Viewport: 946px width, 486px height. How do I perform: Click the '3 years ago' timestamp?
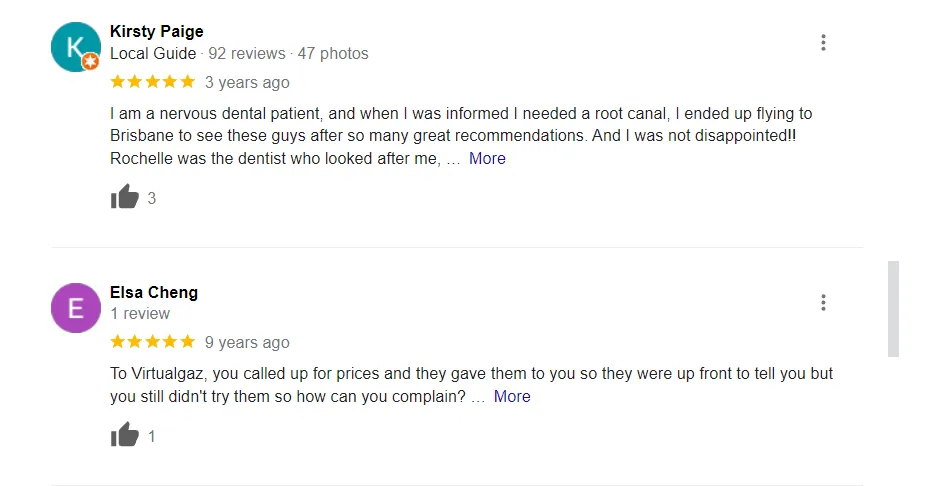(x=247, y=82)
